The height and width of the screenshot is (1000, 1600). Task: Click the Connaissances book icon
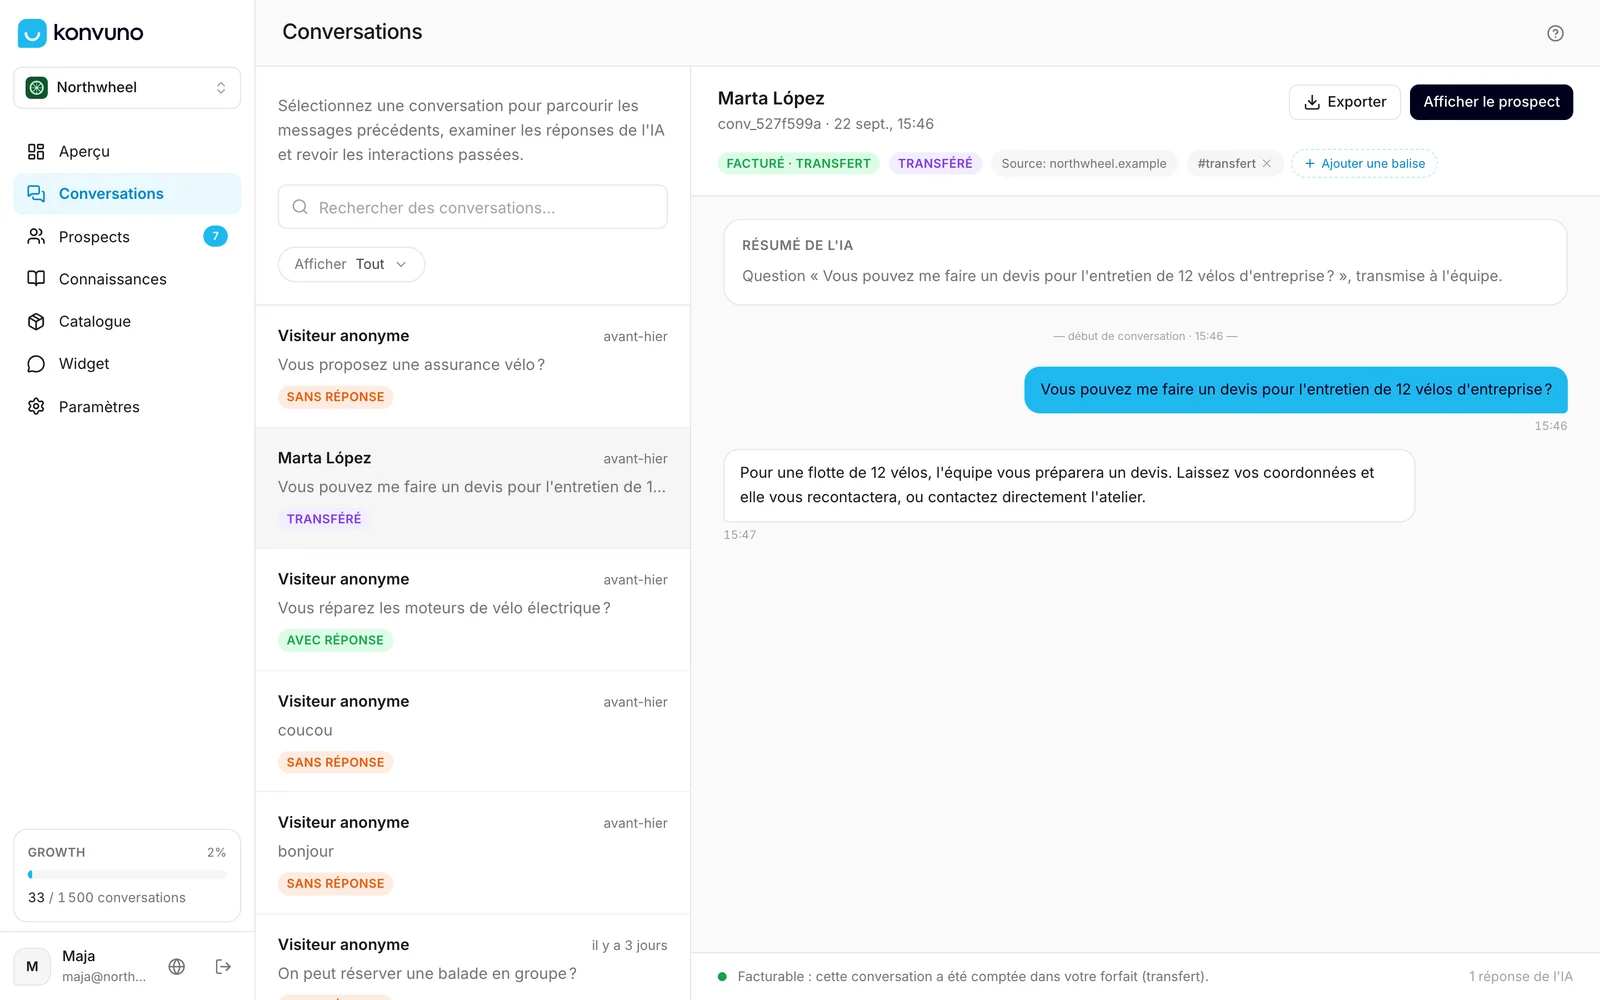click(36, 278)
